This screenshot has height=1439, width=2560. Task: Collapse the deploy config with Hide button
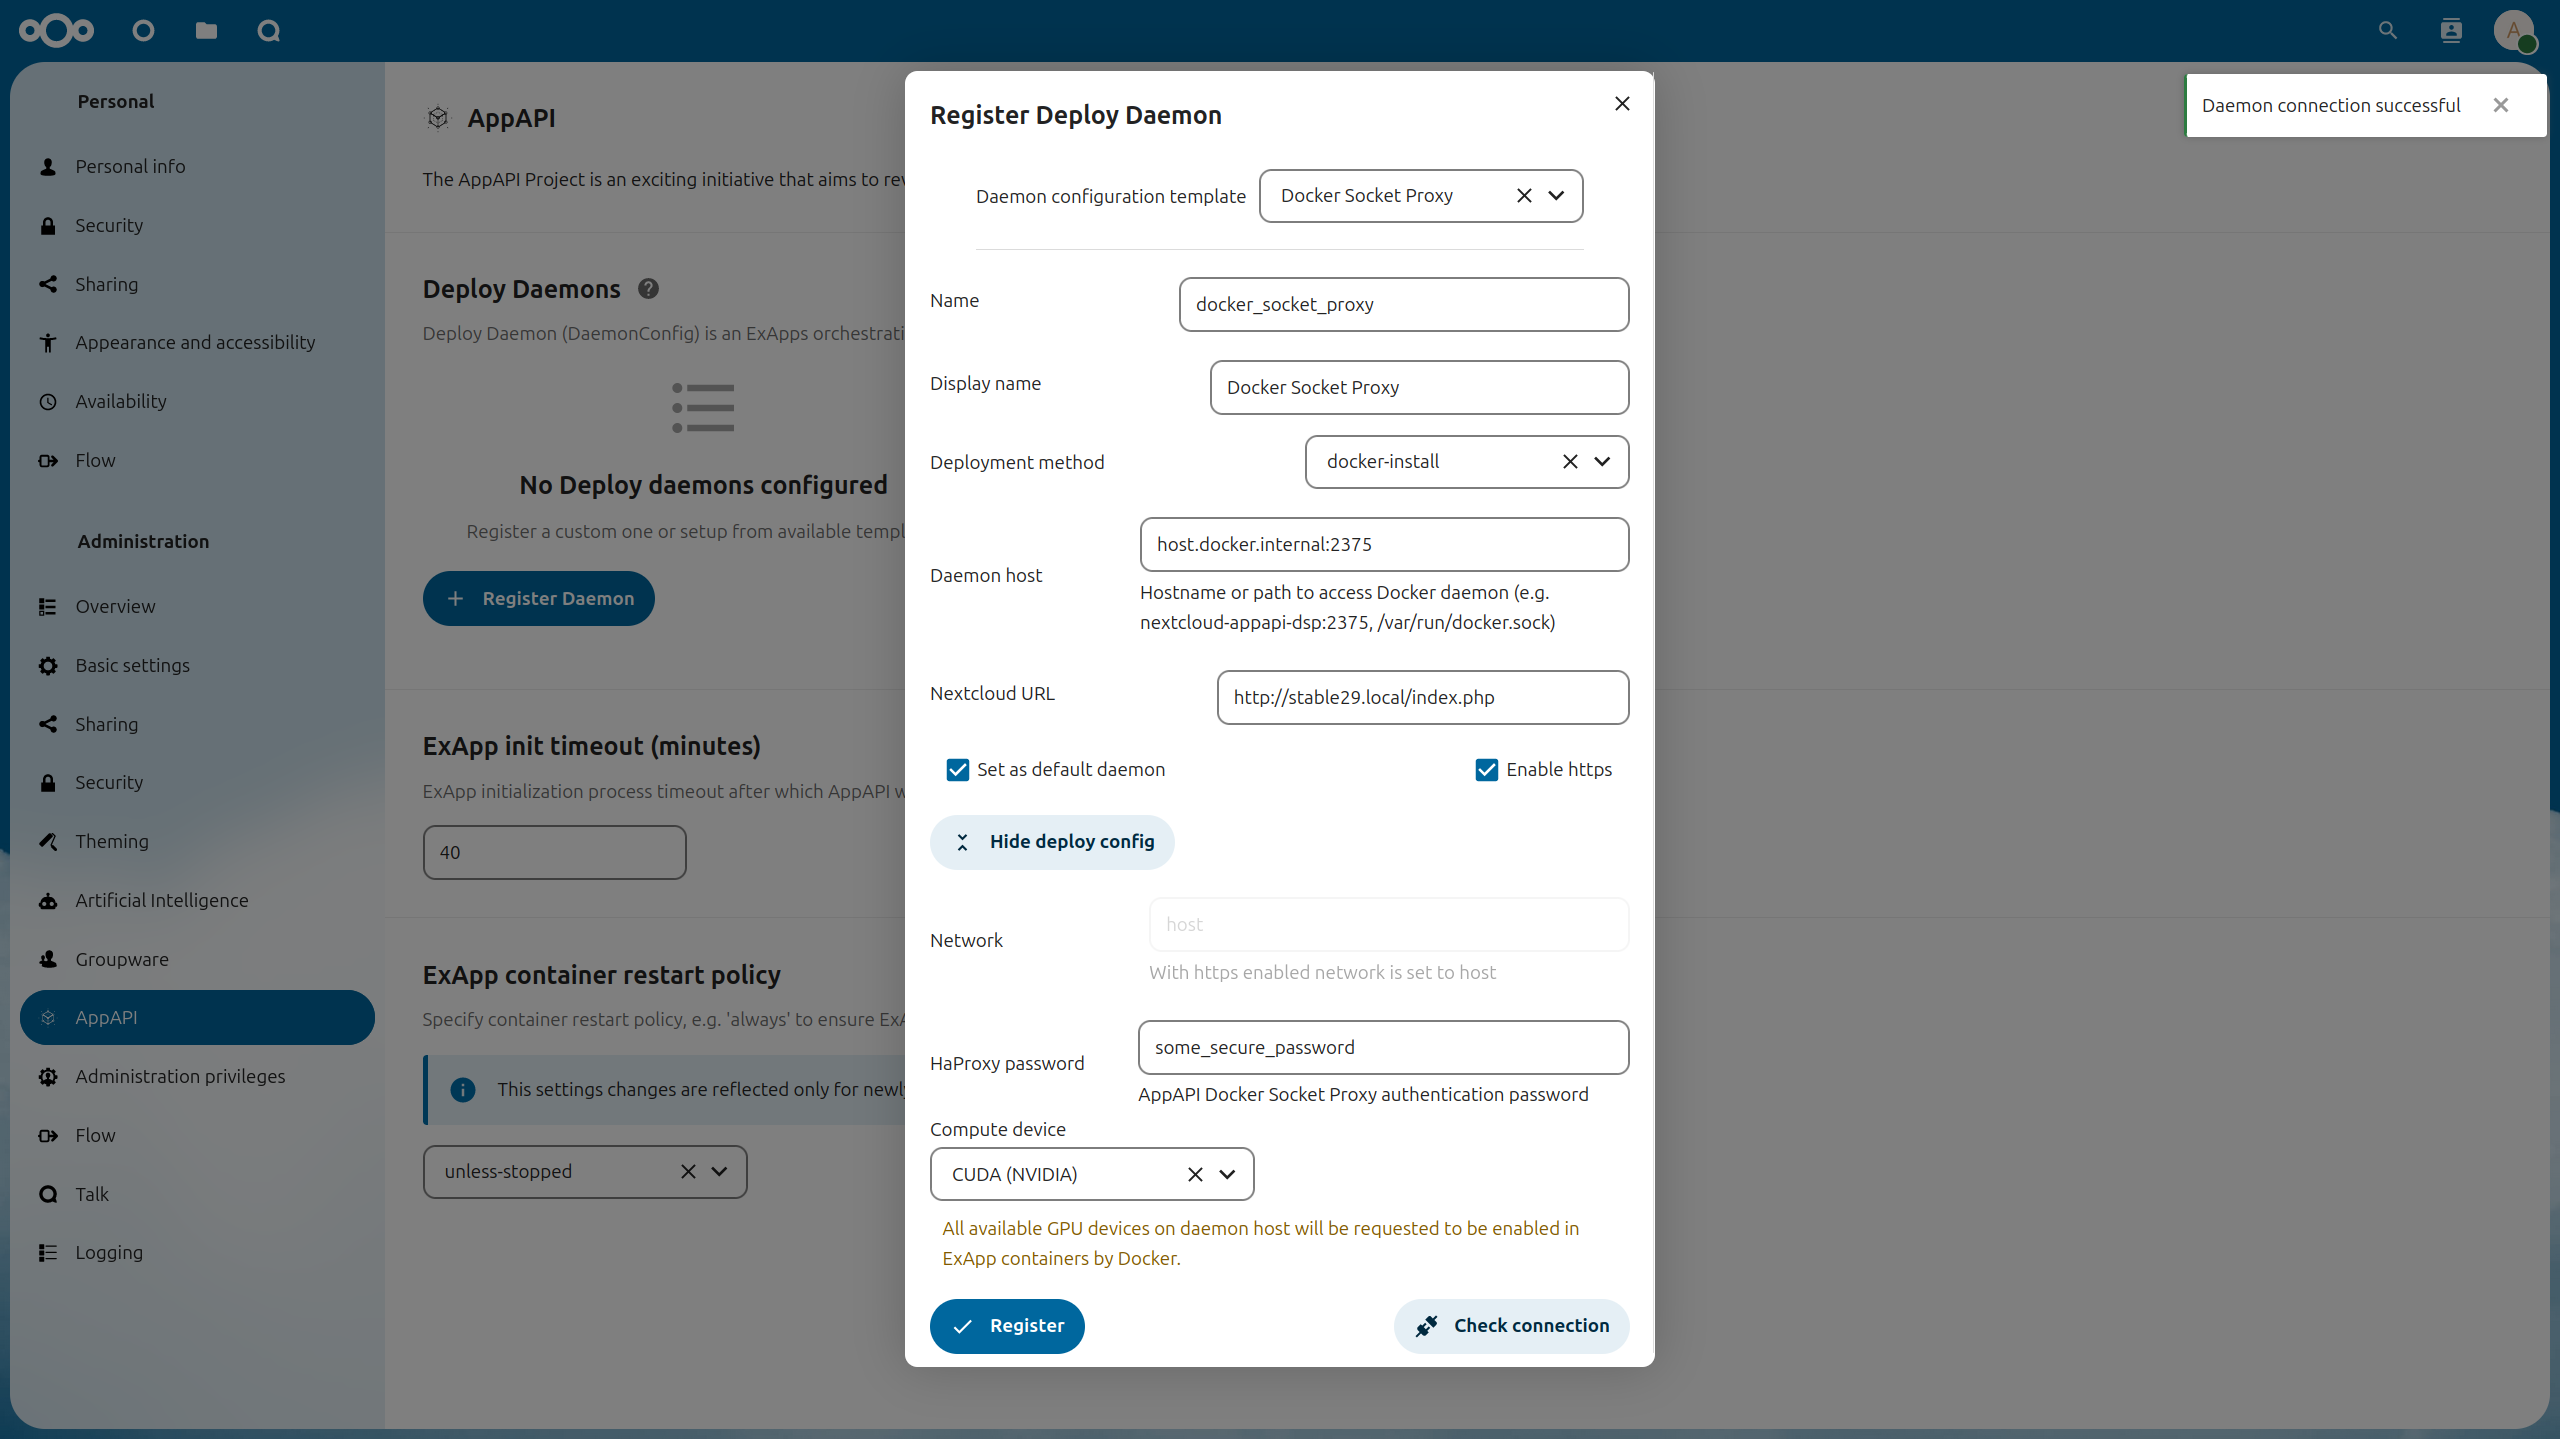(1053, 841)
